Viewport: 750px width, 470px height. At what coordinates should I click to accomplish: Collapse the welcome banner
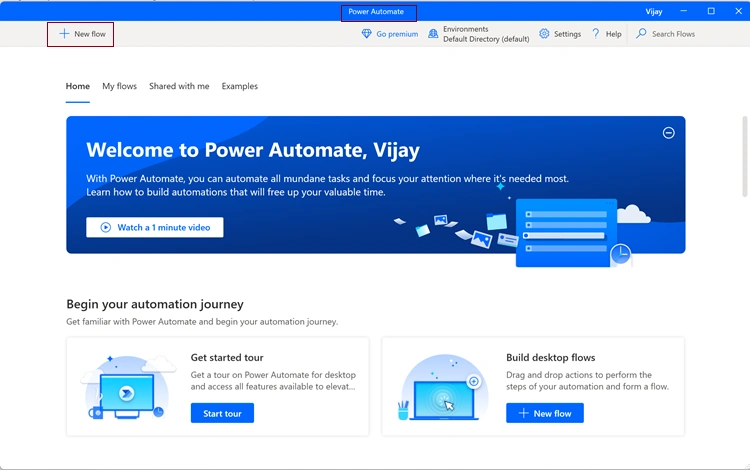pyautogui.click(x=669, y=132)
